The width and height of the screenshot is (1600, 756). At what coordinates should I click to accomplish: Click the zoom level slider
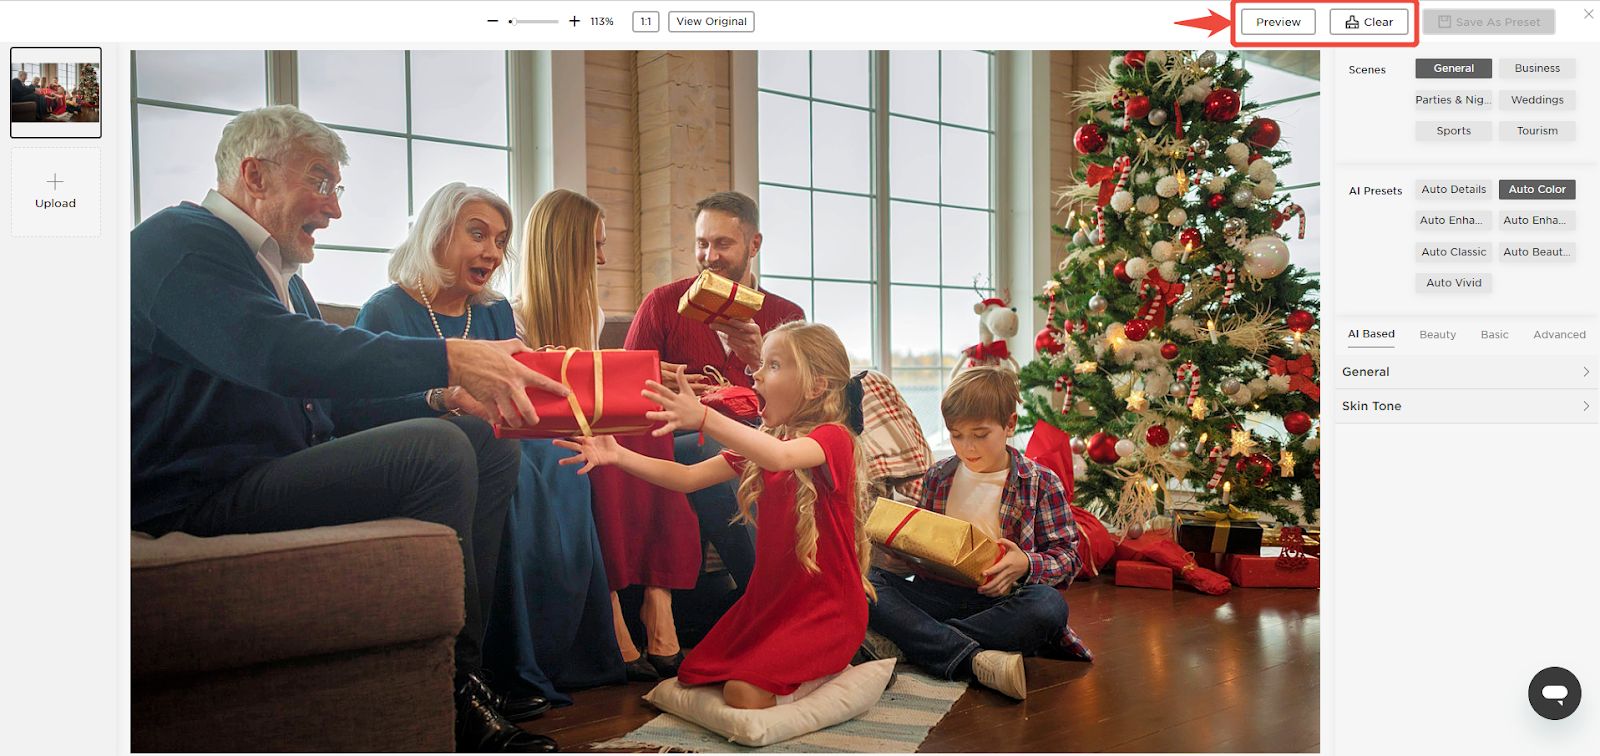click(x=533, y=21)
